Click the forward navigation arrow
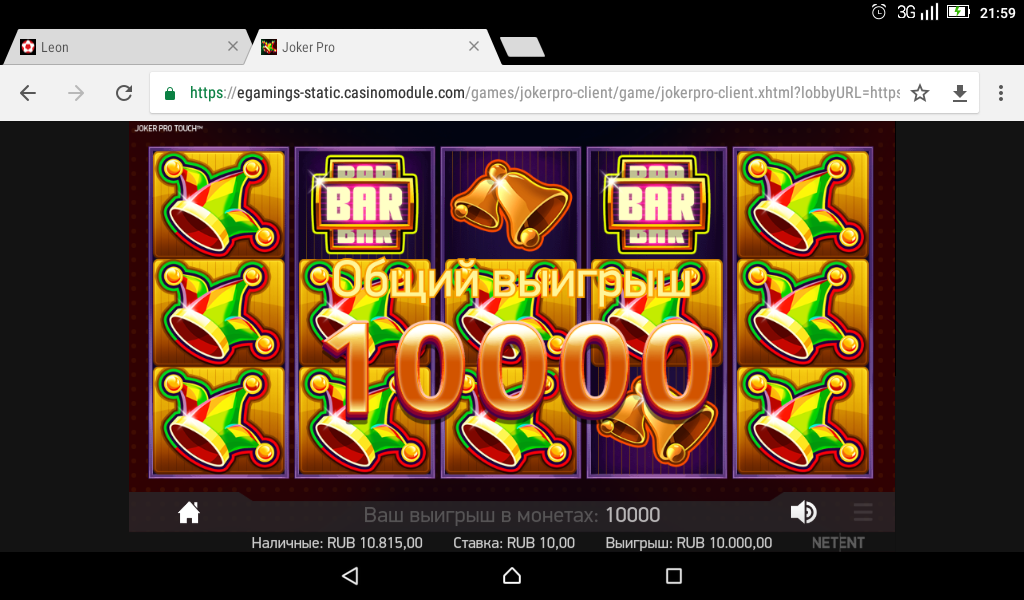This screenshot has height=600, width=1024. click(76, 93)
